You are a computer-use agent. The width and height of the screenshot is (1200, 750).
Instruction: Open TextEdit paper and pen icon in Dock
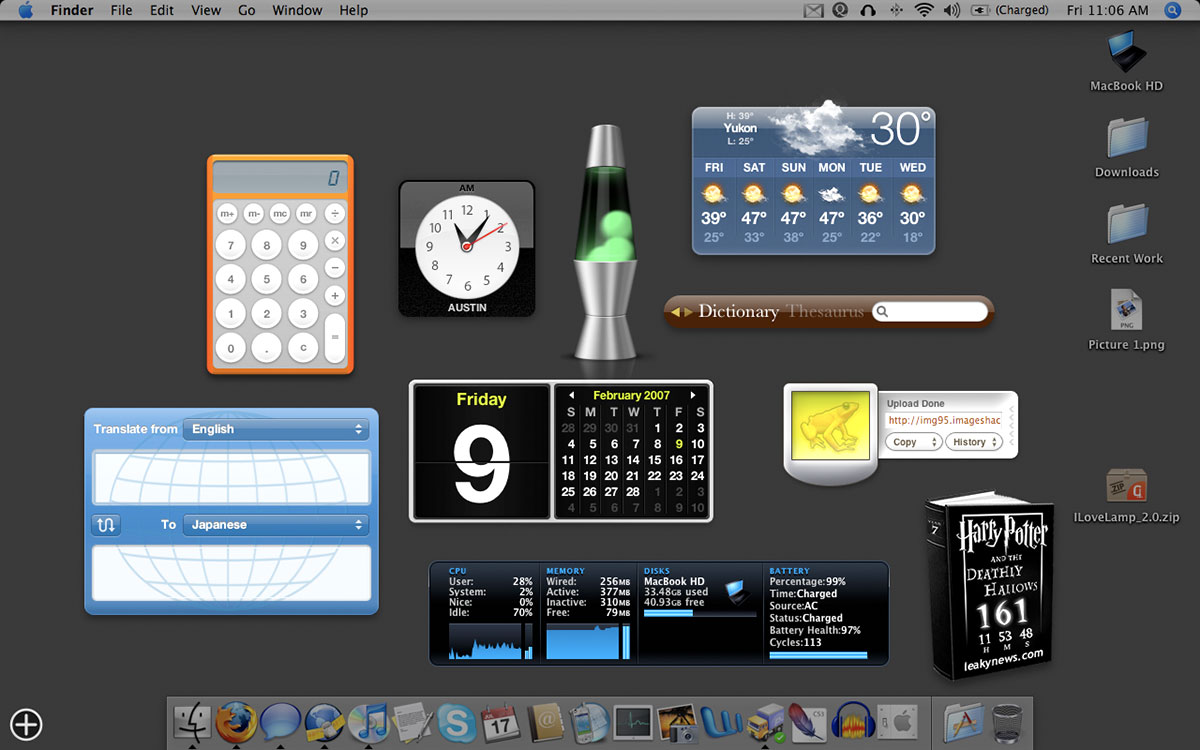(x=412, y=722)
